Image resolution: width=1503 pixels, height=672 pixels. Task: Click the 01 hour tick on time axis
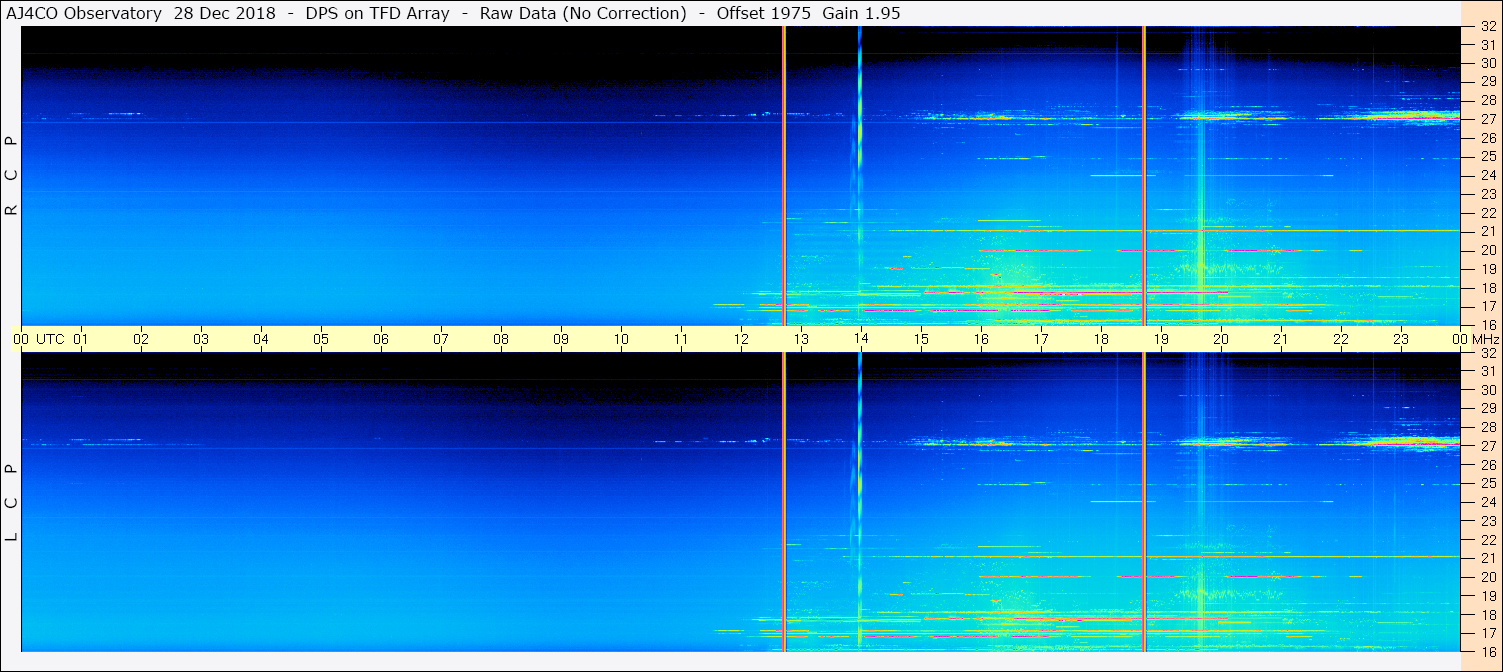[81, 339]
